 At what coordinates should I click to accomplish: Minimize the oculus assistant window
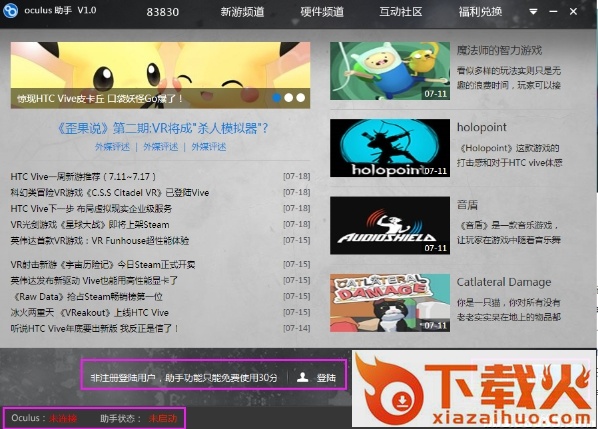click(553, 12)
